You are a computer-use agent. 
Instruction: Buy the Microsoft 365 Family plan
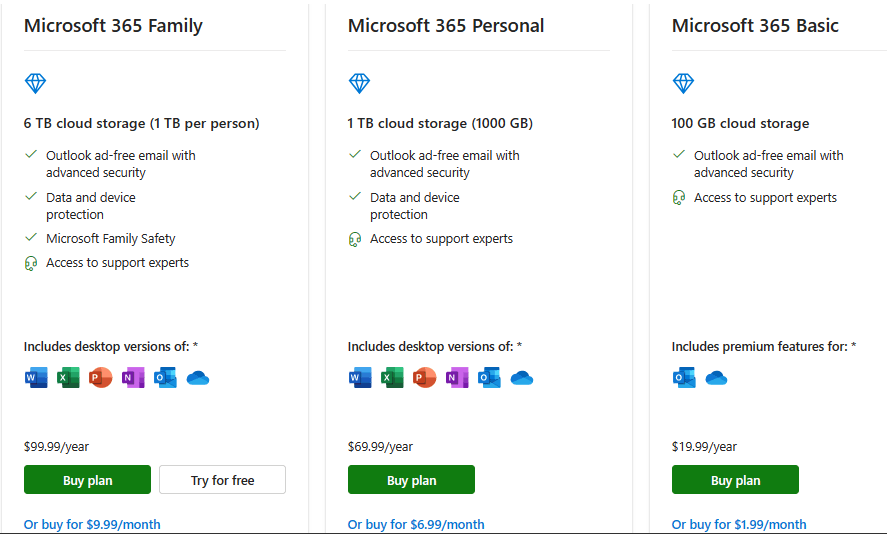[x=87, y=480]
